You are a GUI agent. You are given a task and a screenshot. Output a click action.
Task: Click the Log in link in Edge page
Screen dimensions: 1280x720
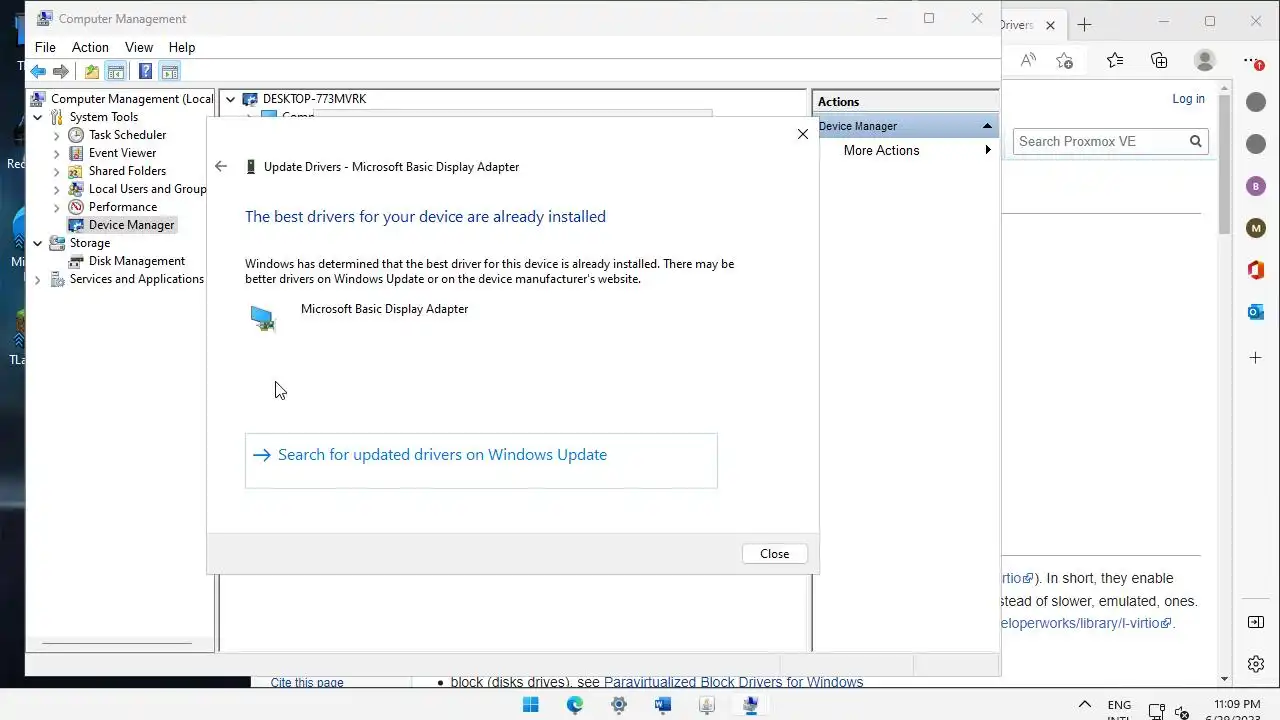coord(1188,99)
